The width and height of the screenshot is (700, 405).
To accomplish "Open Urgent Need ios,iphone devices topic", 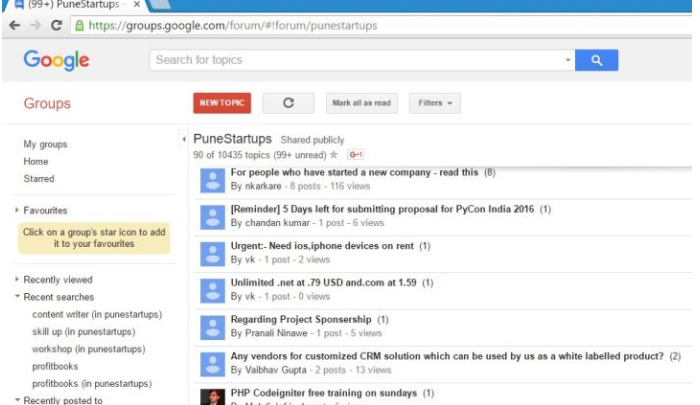I will point(322,246).
